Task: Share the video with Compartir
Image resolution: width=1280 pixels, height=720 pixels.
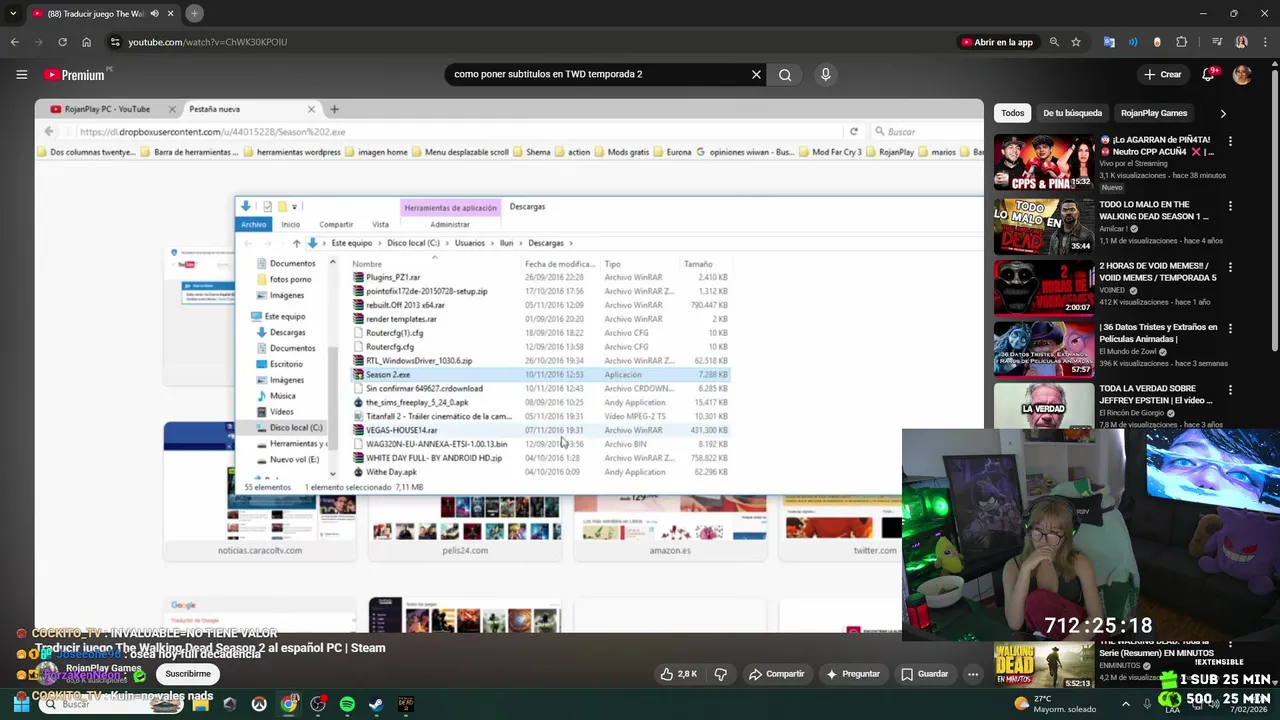Action: (776, 674)
